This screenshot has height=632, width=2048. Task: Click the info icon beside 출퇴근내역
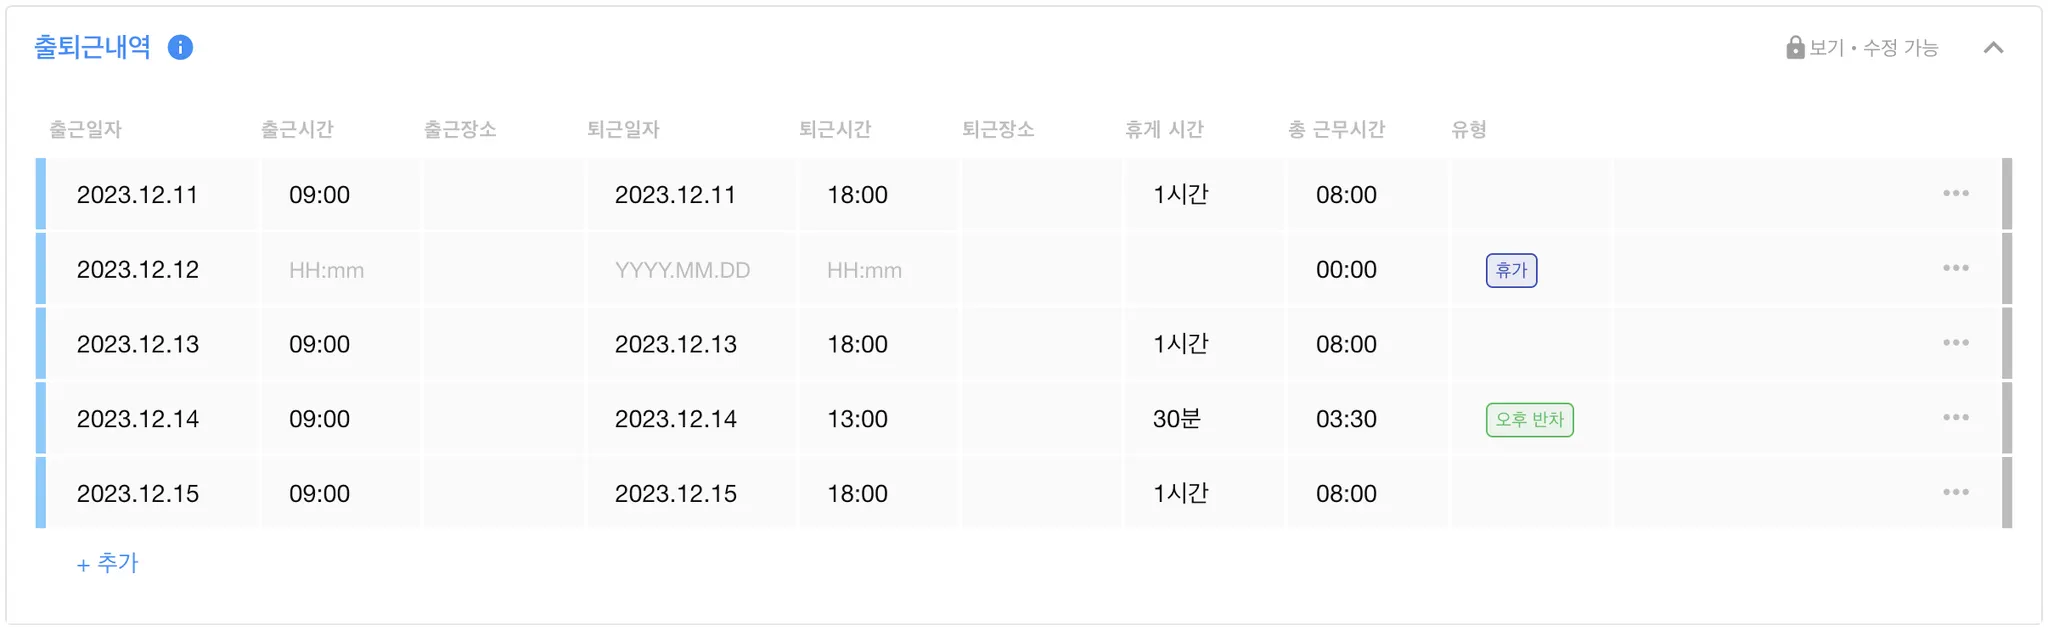[180, 47]
